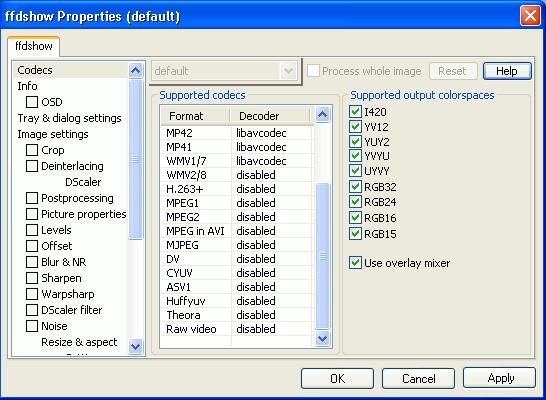The height and width of the screenshot is (400, 546).
Task: Click the left list scroll-up arrow
Action: [x=135, y=71]
